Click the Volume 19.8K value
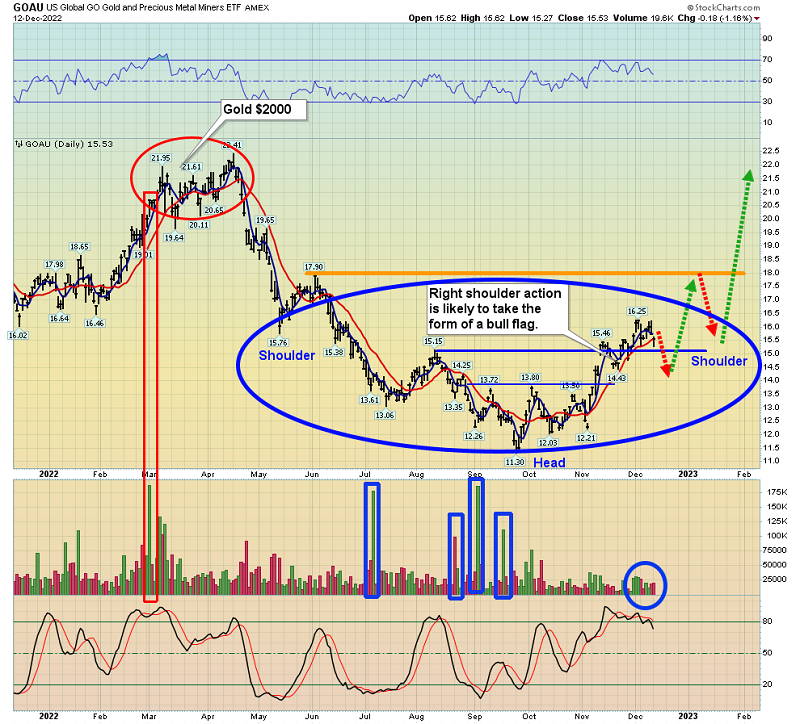Viewport: 800px width, 724px height. 643,18
